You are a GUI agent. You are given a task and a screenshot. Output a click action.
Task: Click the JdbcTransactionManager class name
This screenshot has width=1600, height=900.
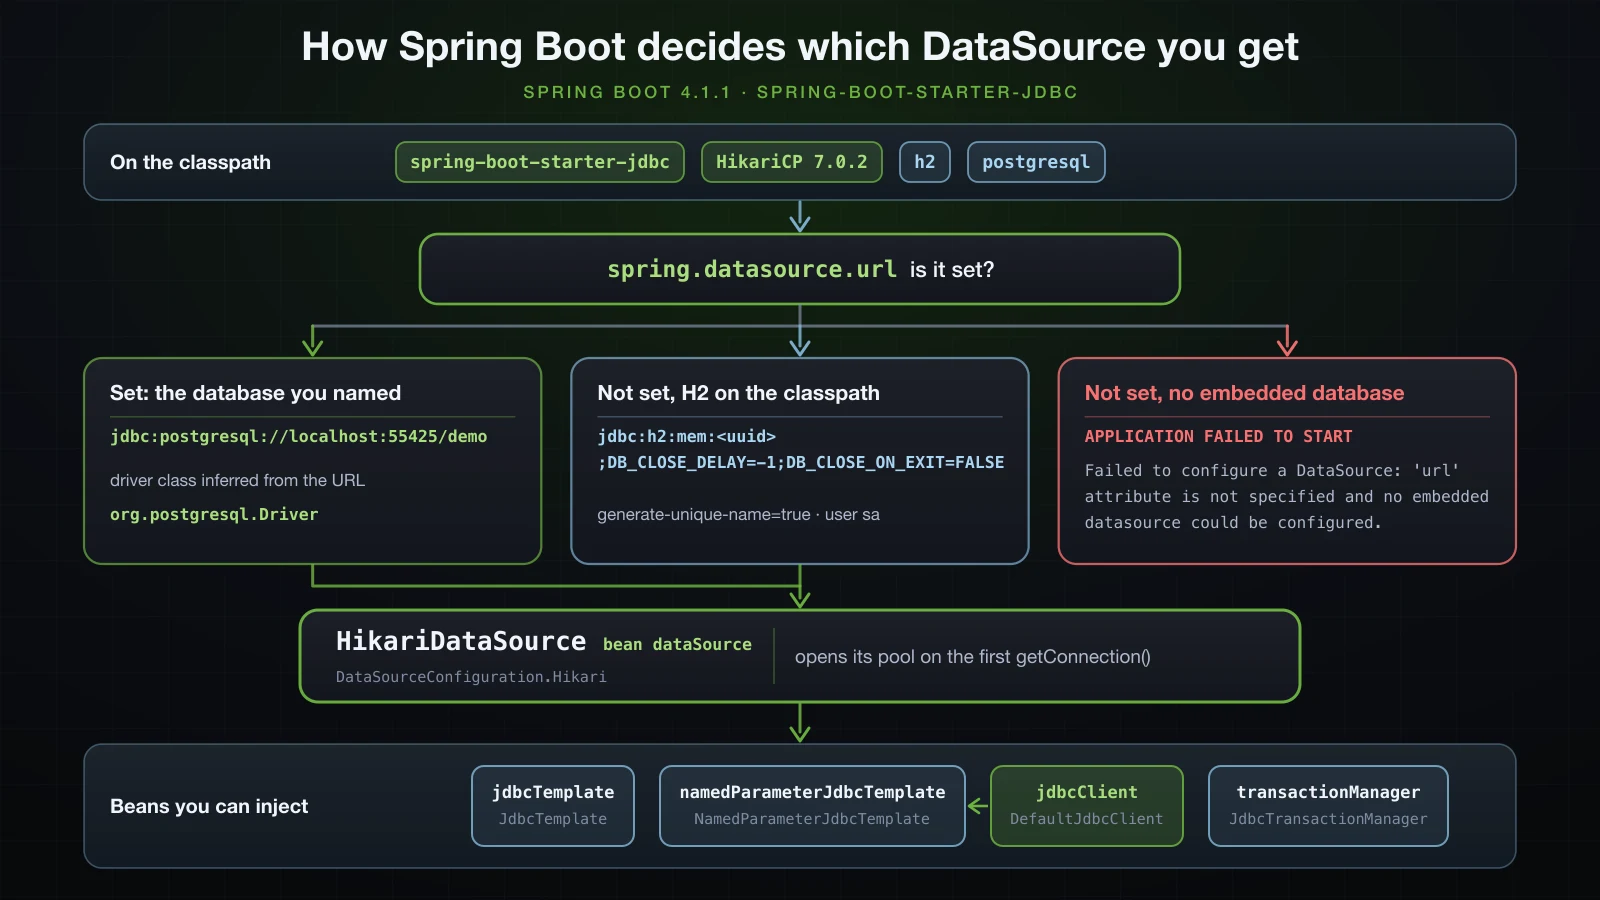tap(1328, 819)
